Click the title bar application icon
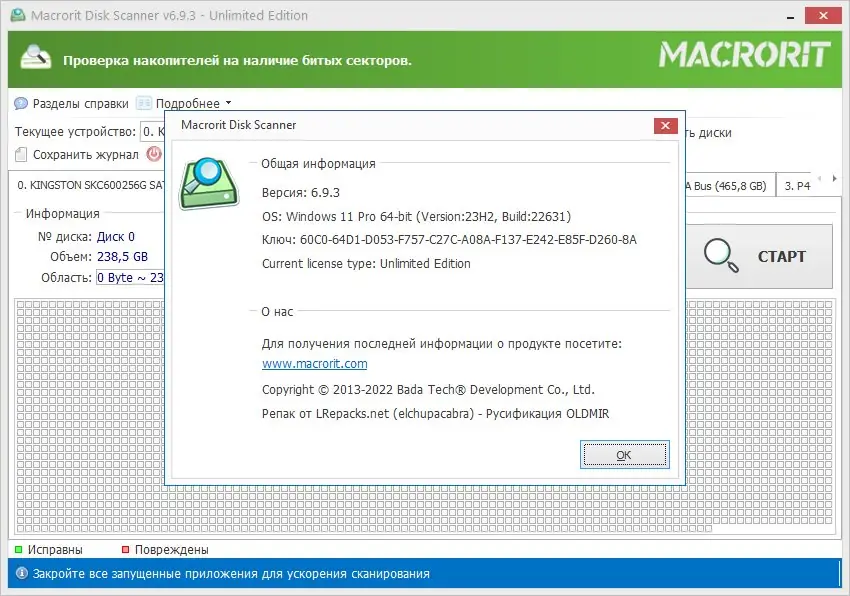The height and width of the screenshot is (596, 850). [18, 15]
